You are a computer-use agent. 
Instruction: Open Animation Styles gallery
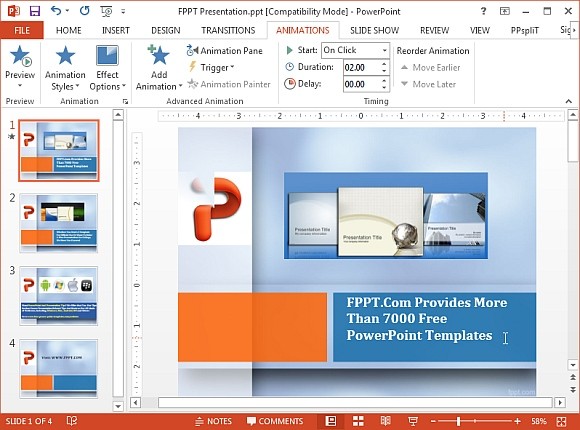pyautogui.click(x=65, y=68)
